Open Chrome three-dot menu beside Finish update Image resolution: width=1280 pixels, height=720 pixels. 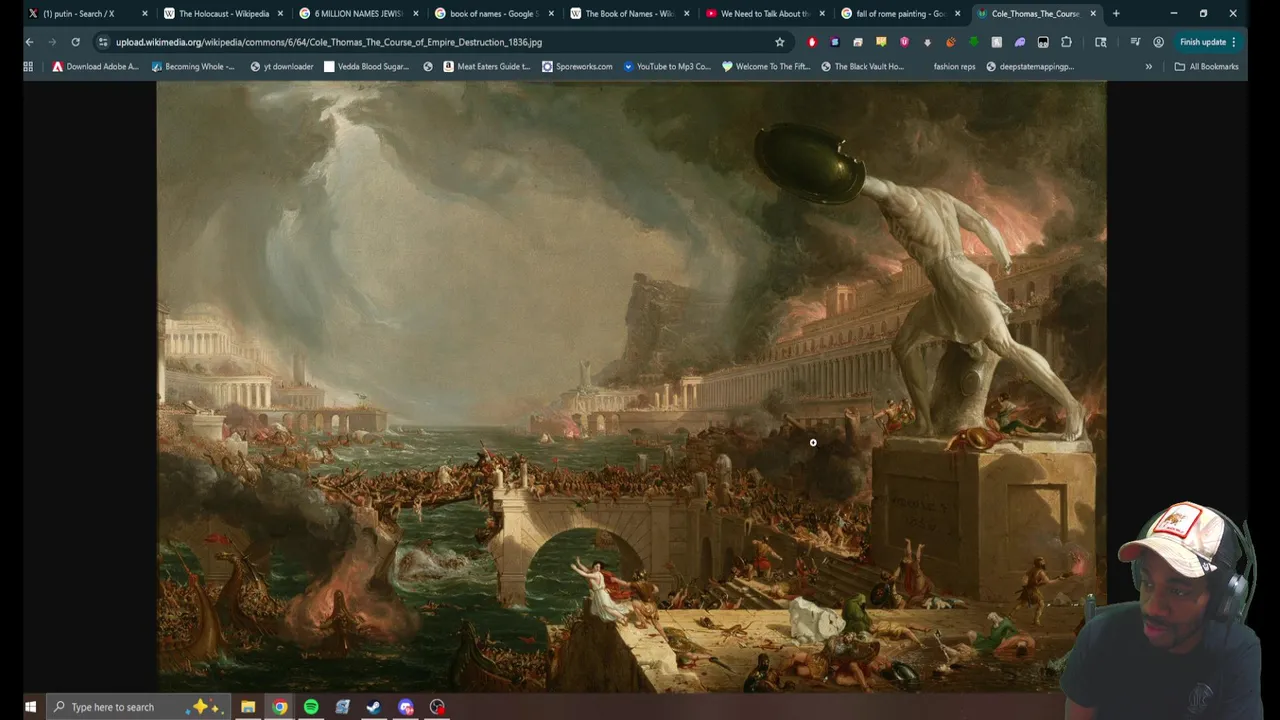click(x=1234, y=42)
